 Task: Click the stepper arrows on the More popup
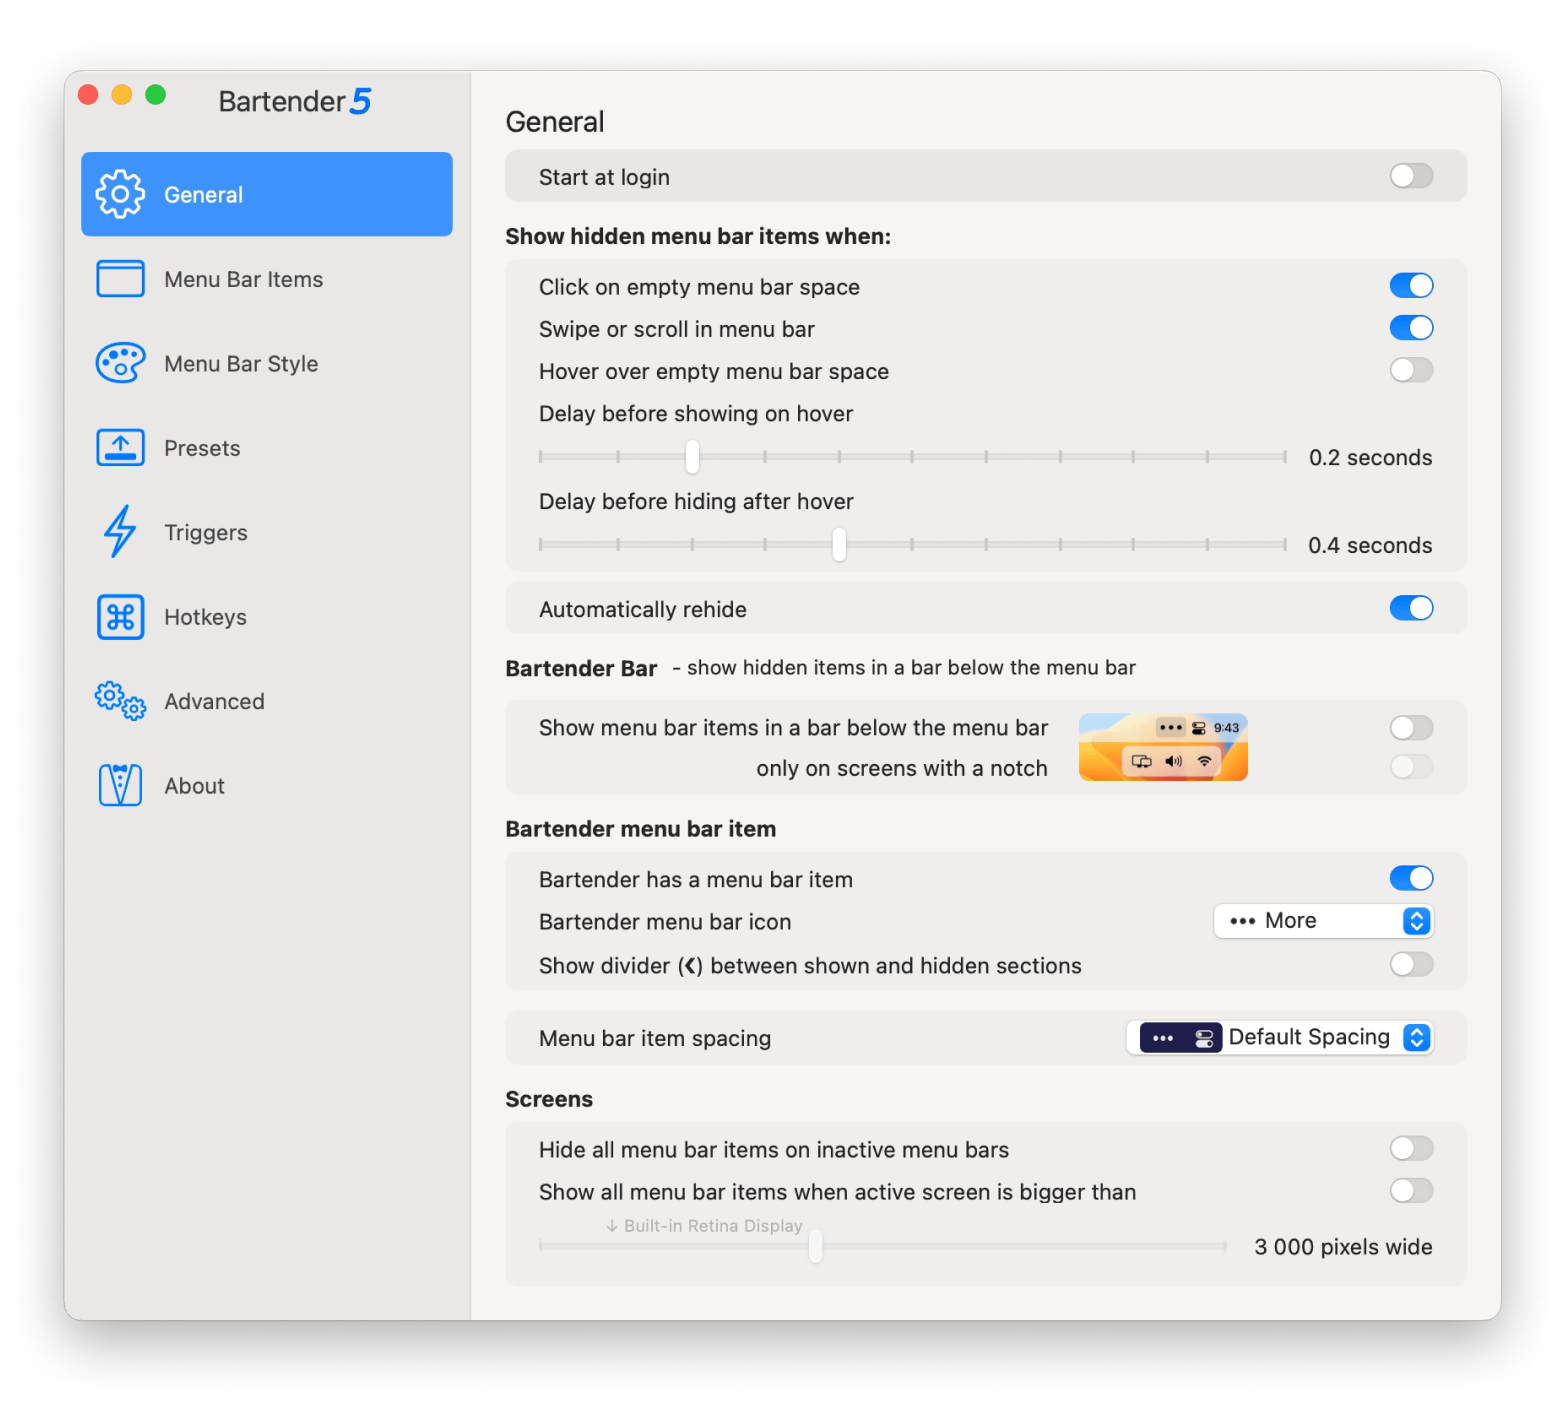click(x=1416, y=921)
